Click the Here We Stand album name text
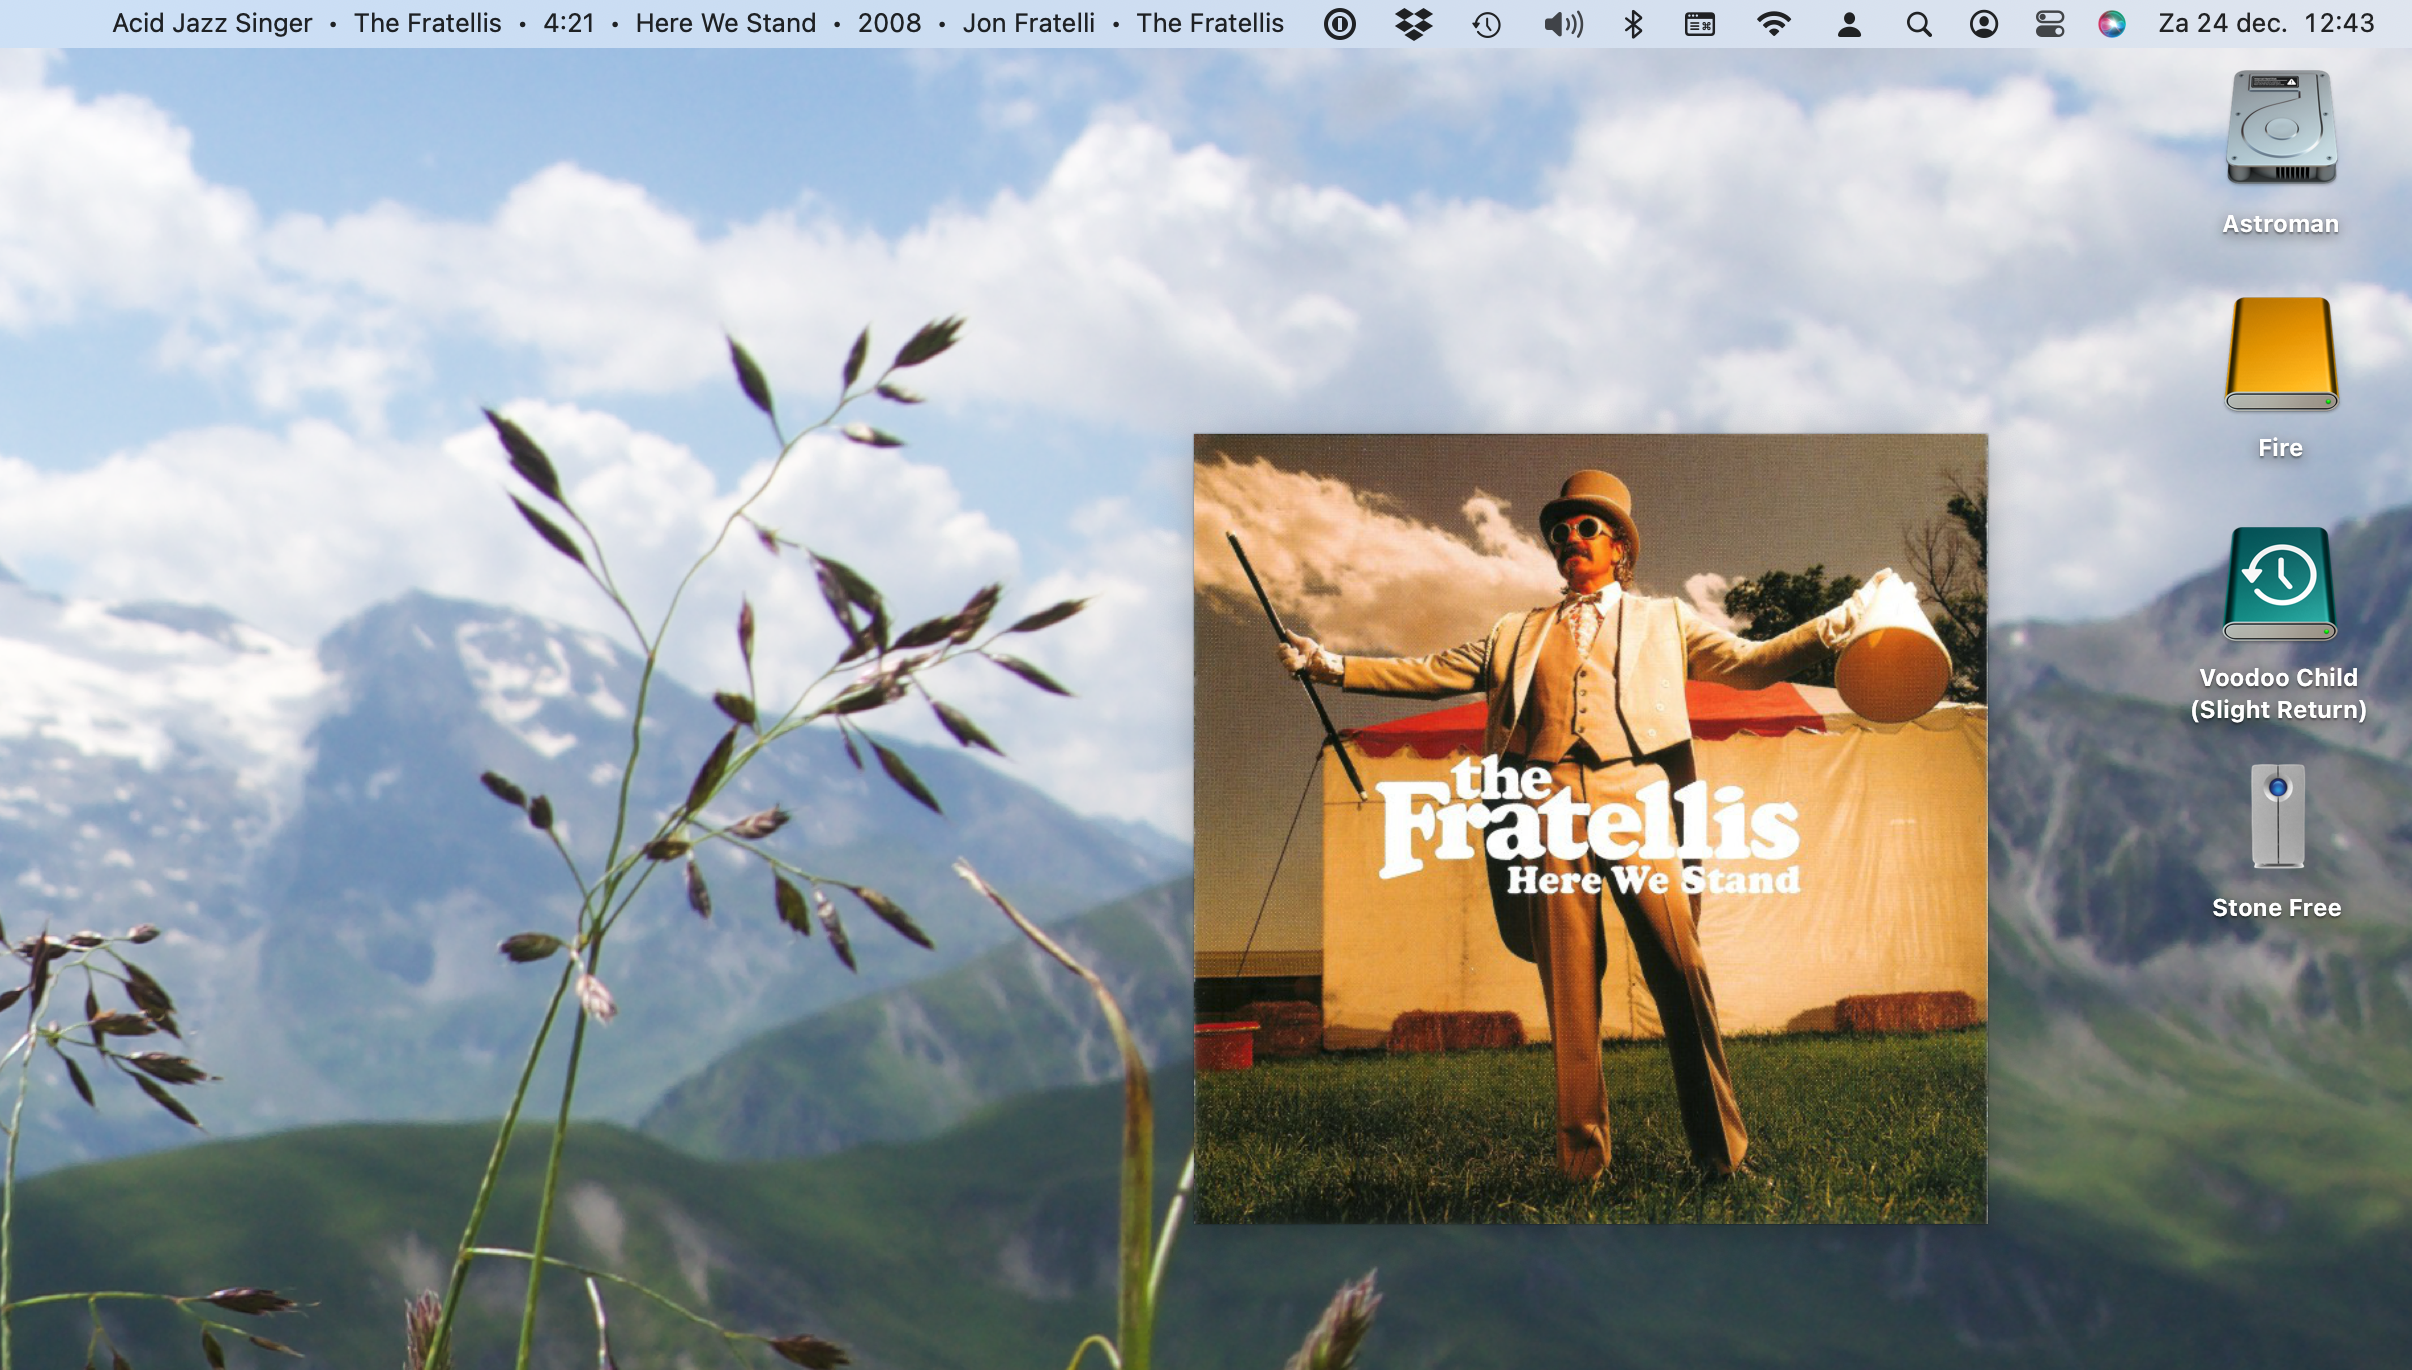 (726, 23)
